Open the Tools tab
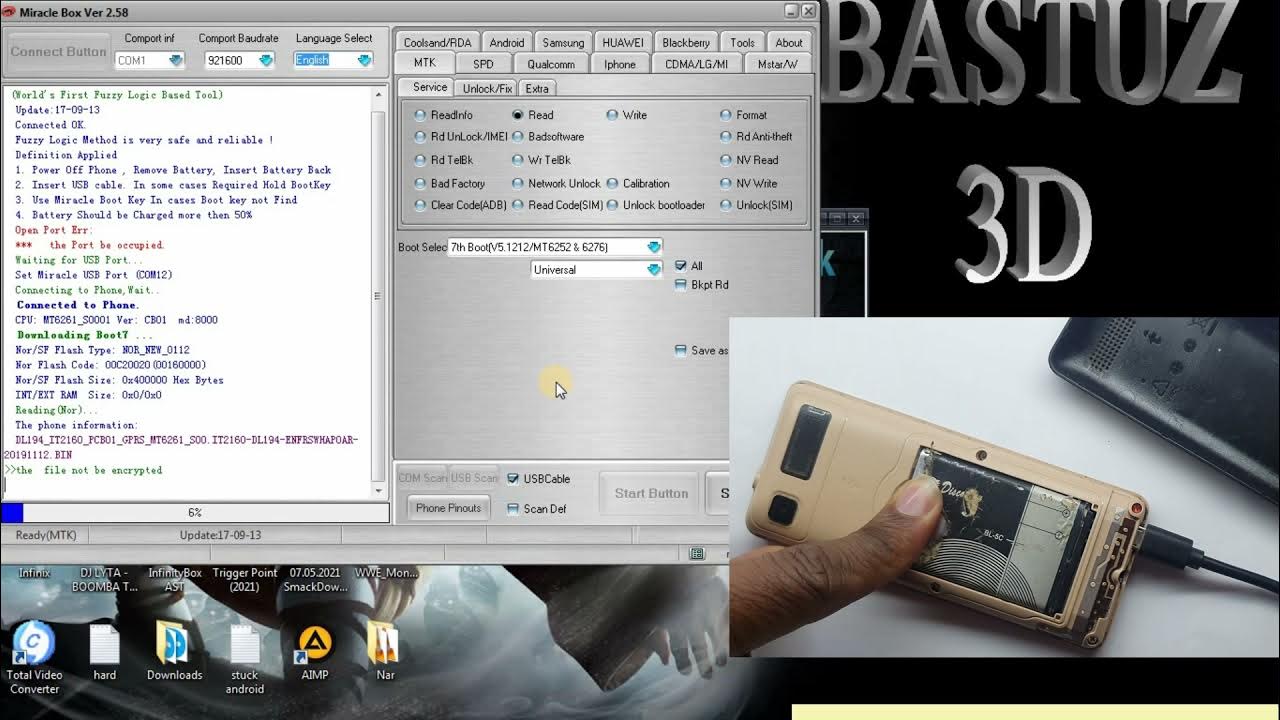This screenshot has width=1280, height=720. [x=742, y=42]
